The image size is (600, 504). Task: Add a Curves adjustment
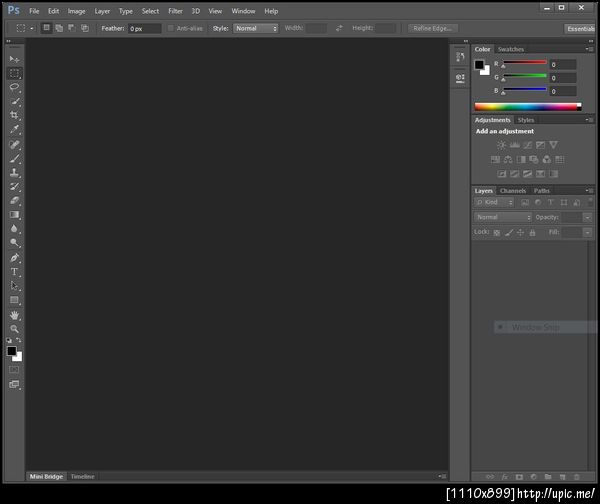[528, 145]
